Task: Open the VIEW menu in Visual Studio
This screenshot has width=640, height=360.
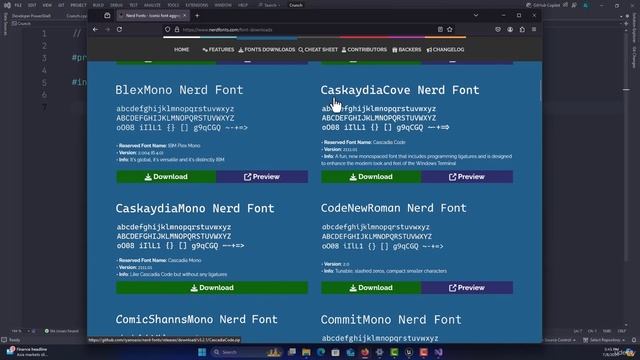Action: pos(47,5)
